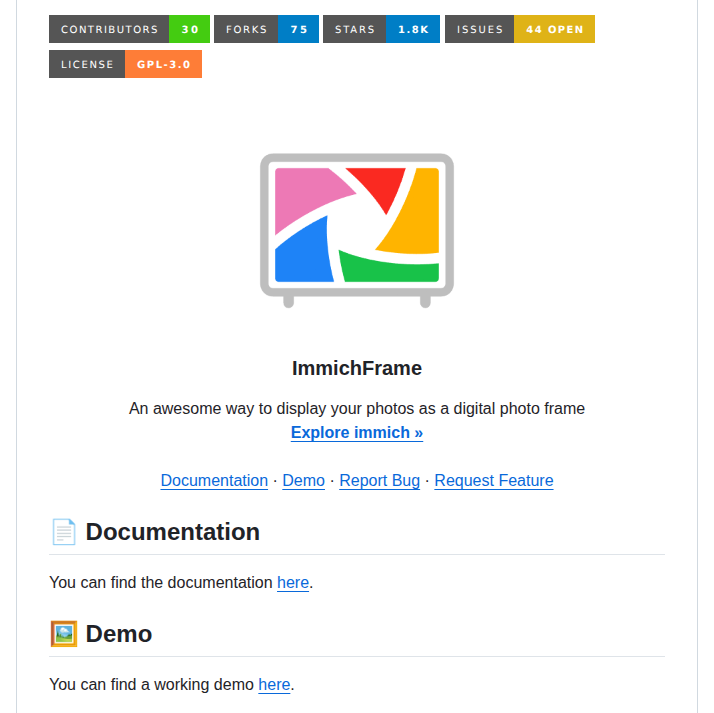
Task: Click the framed picture icon beside Demo heading
Action: click(64, 634)
